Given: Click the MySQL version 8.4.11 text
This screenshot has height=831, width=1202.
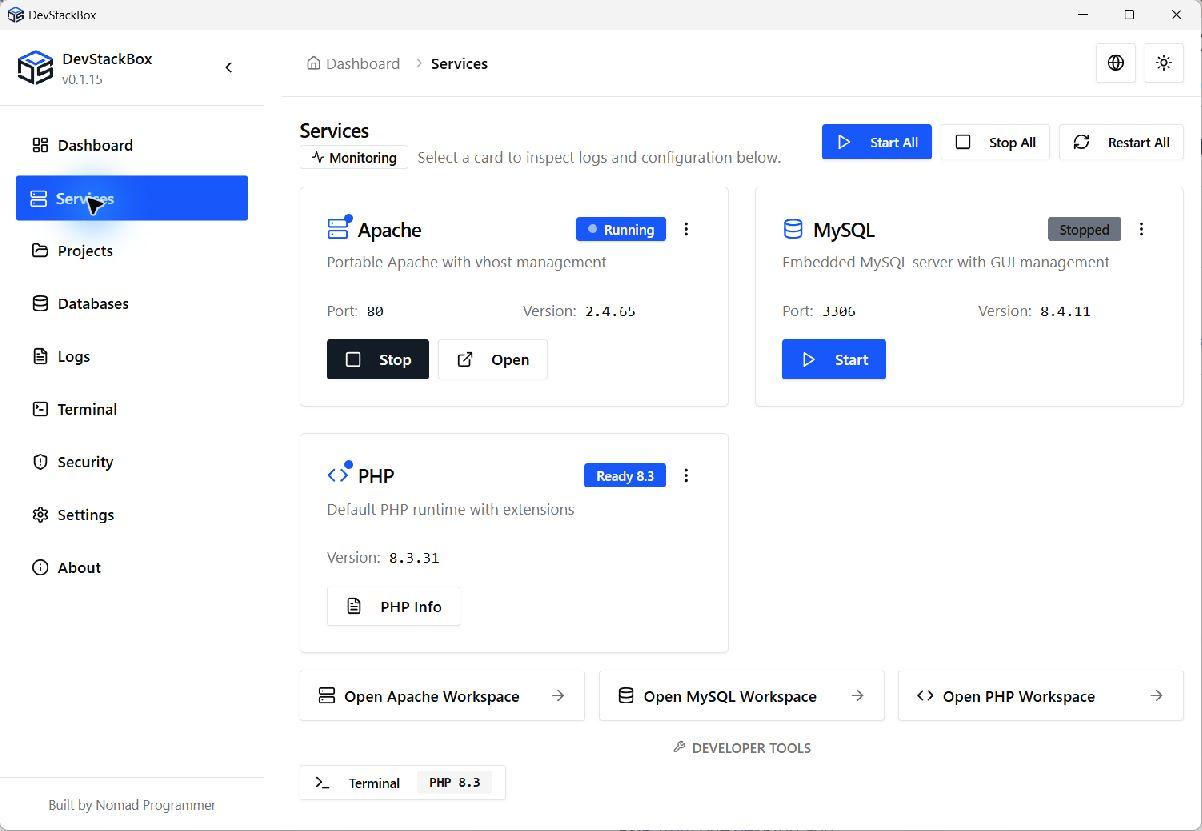Looking at the screenshot, I should (x=1065, y=311).
